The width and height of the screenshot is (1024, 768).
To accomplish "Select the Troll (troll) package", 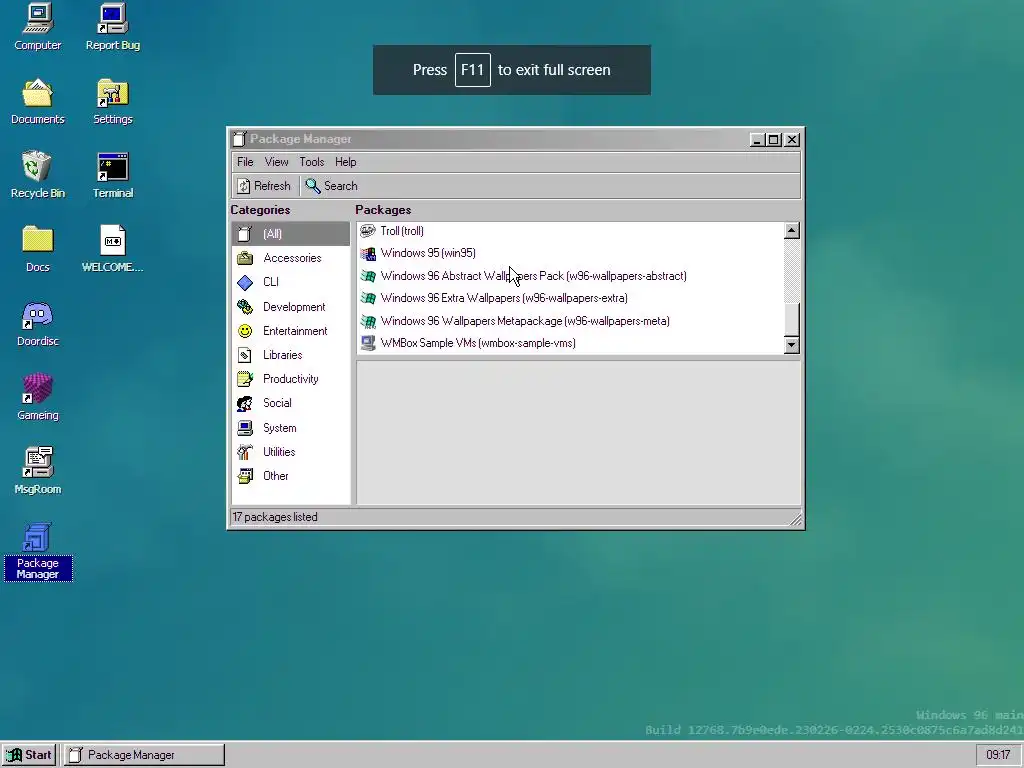I will click(x=402, y=231).
